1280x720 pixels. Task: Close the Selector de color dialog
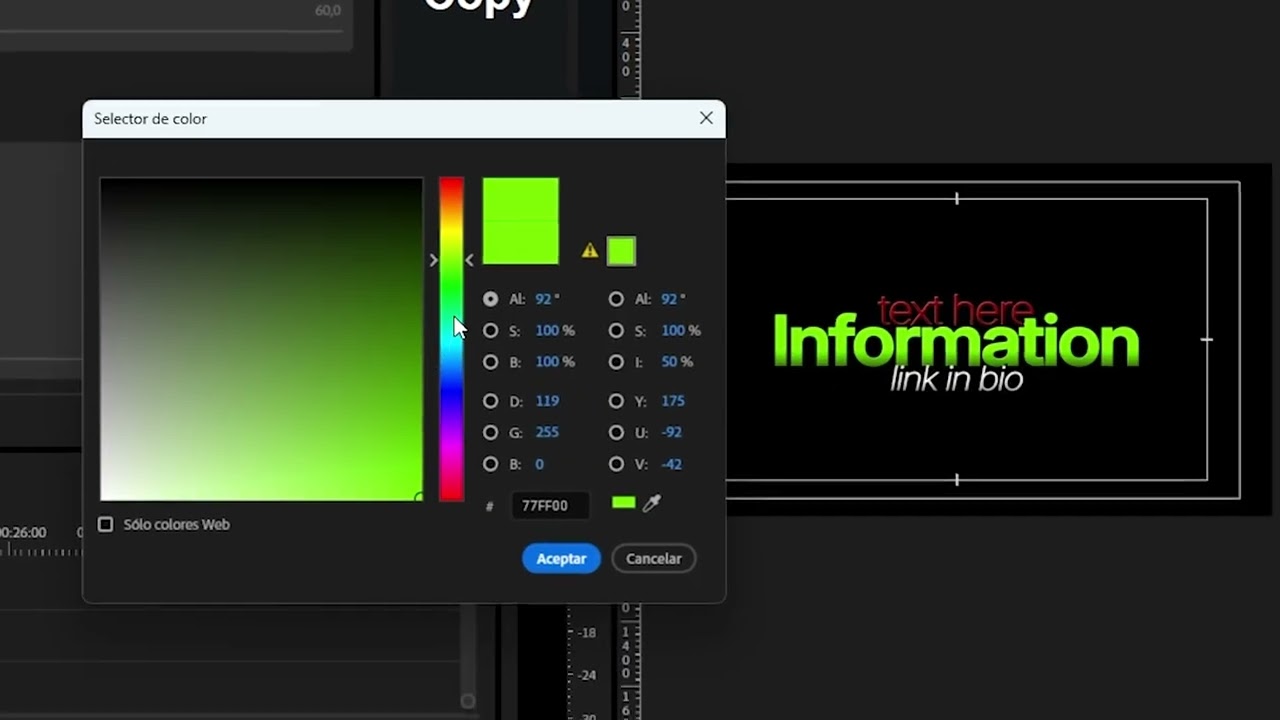point(706,118)
